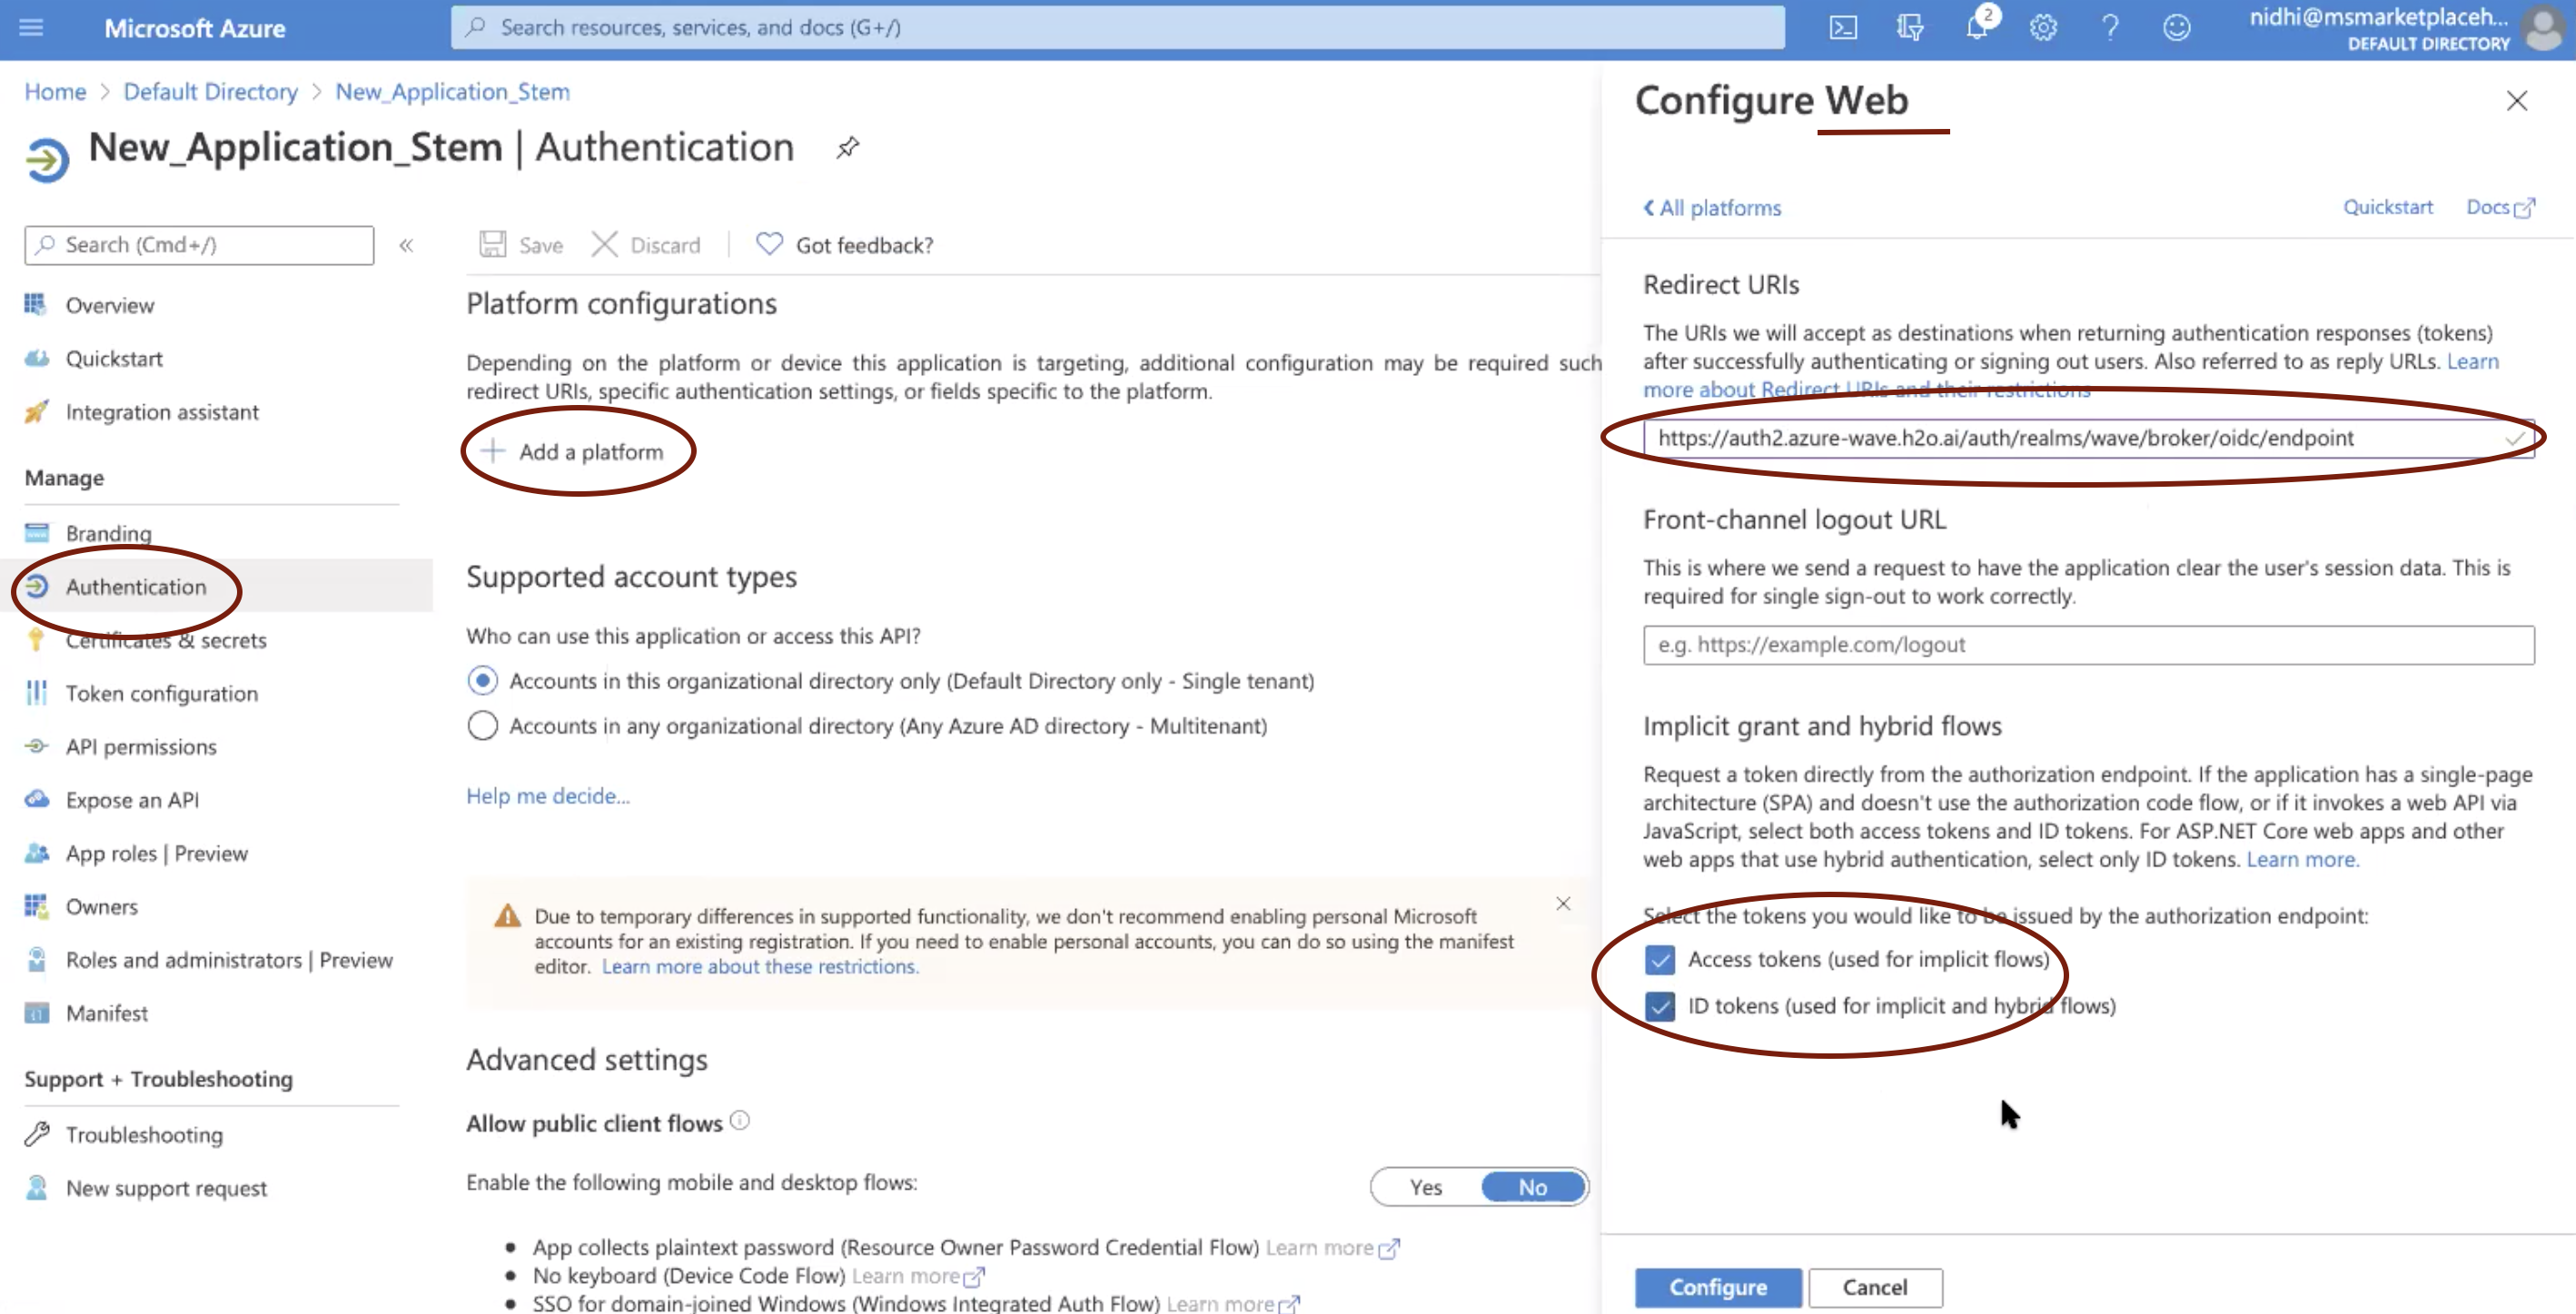Open the Quickstart link in Configure Web panel
Viewport: 2576px width, 1314px height.
pos(2387,207)
